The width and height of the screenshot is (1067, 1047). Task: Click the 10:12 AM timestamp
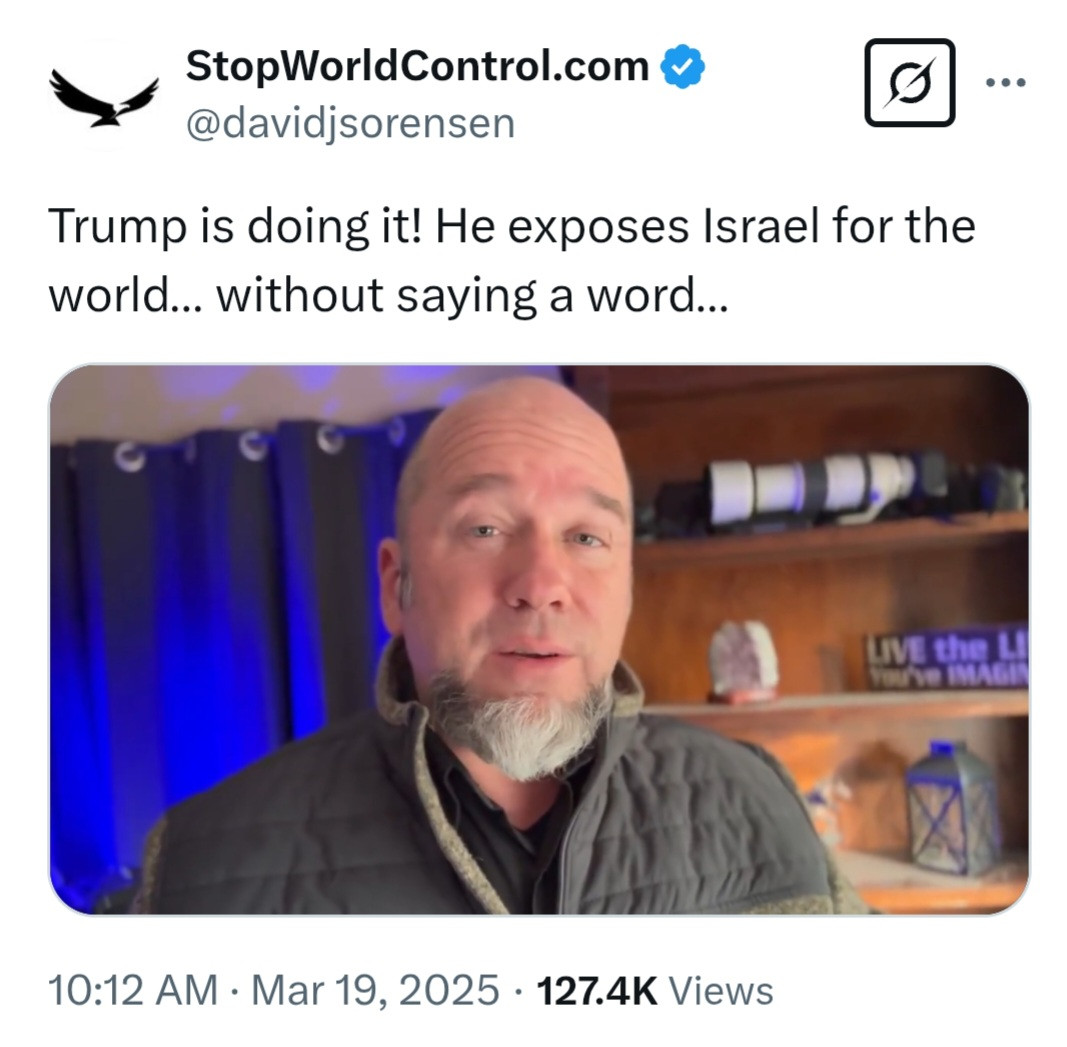pos(133,990)
